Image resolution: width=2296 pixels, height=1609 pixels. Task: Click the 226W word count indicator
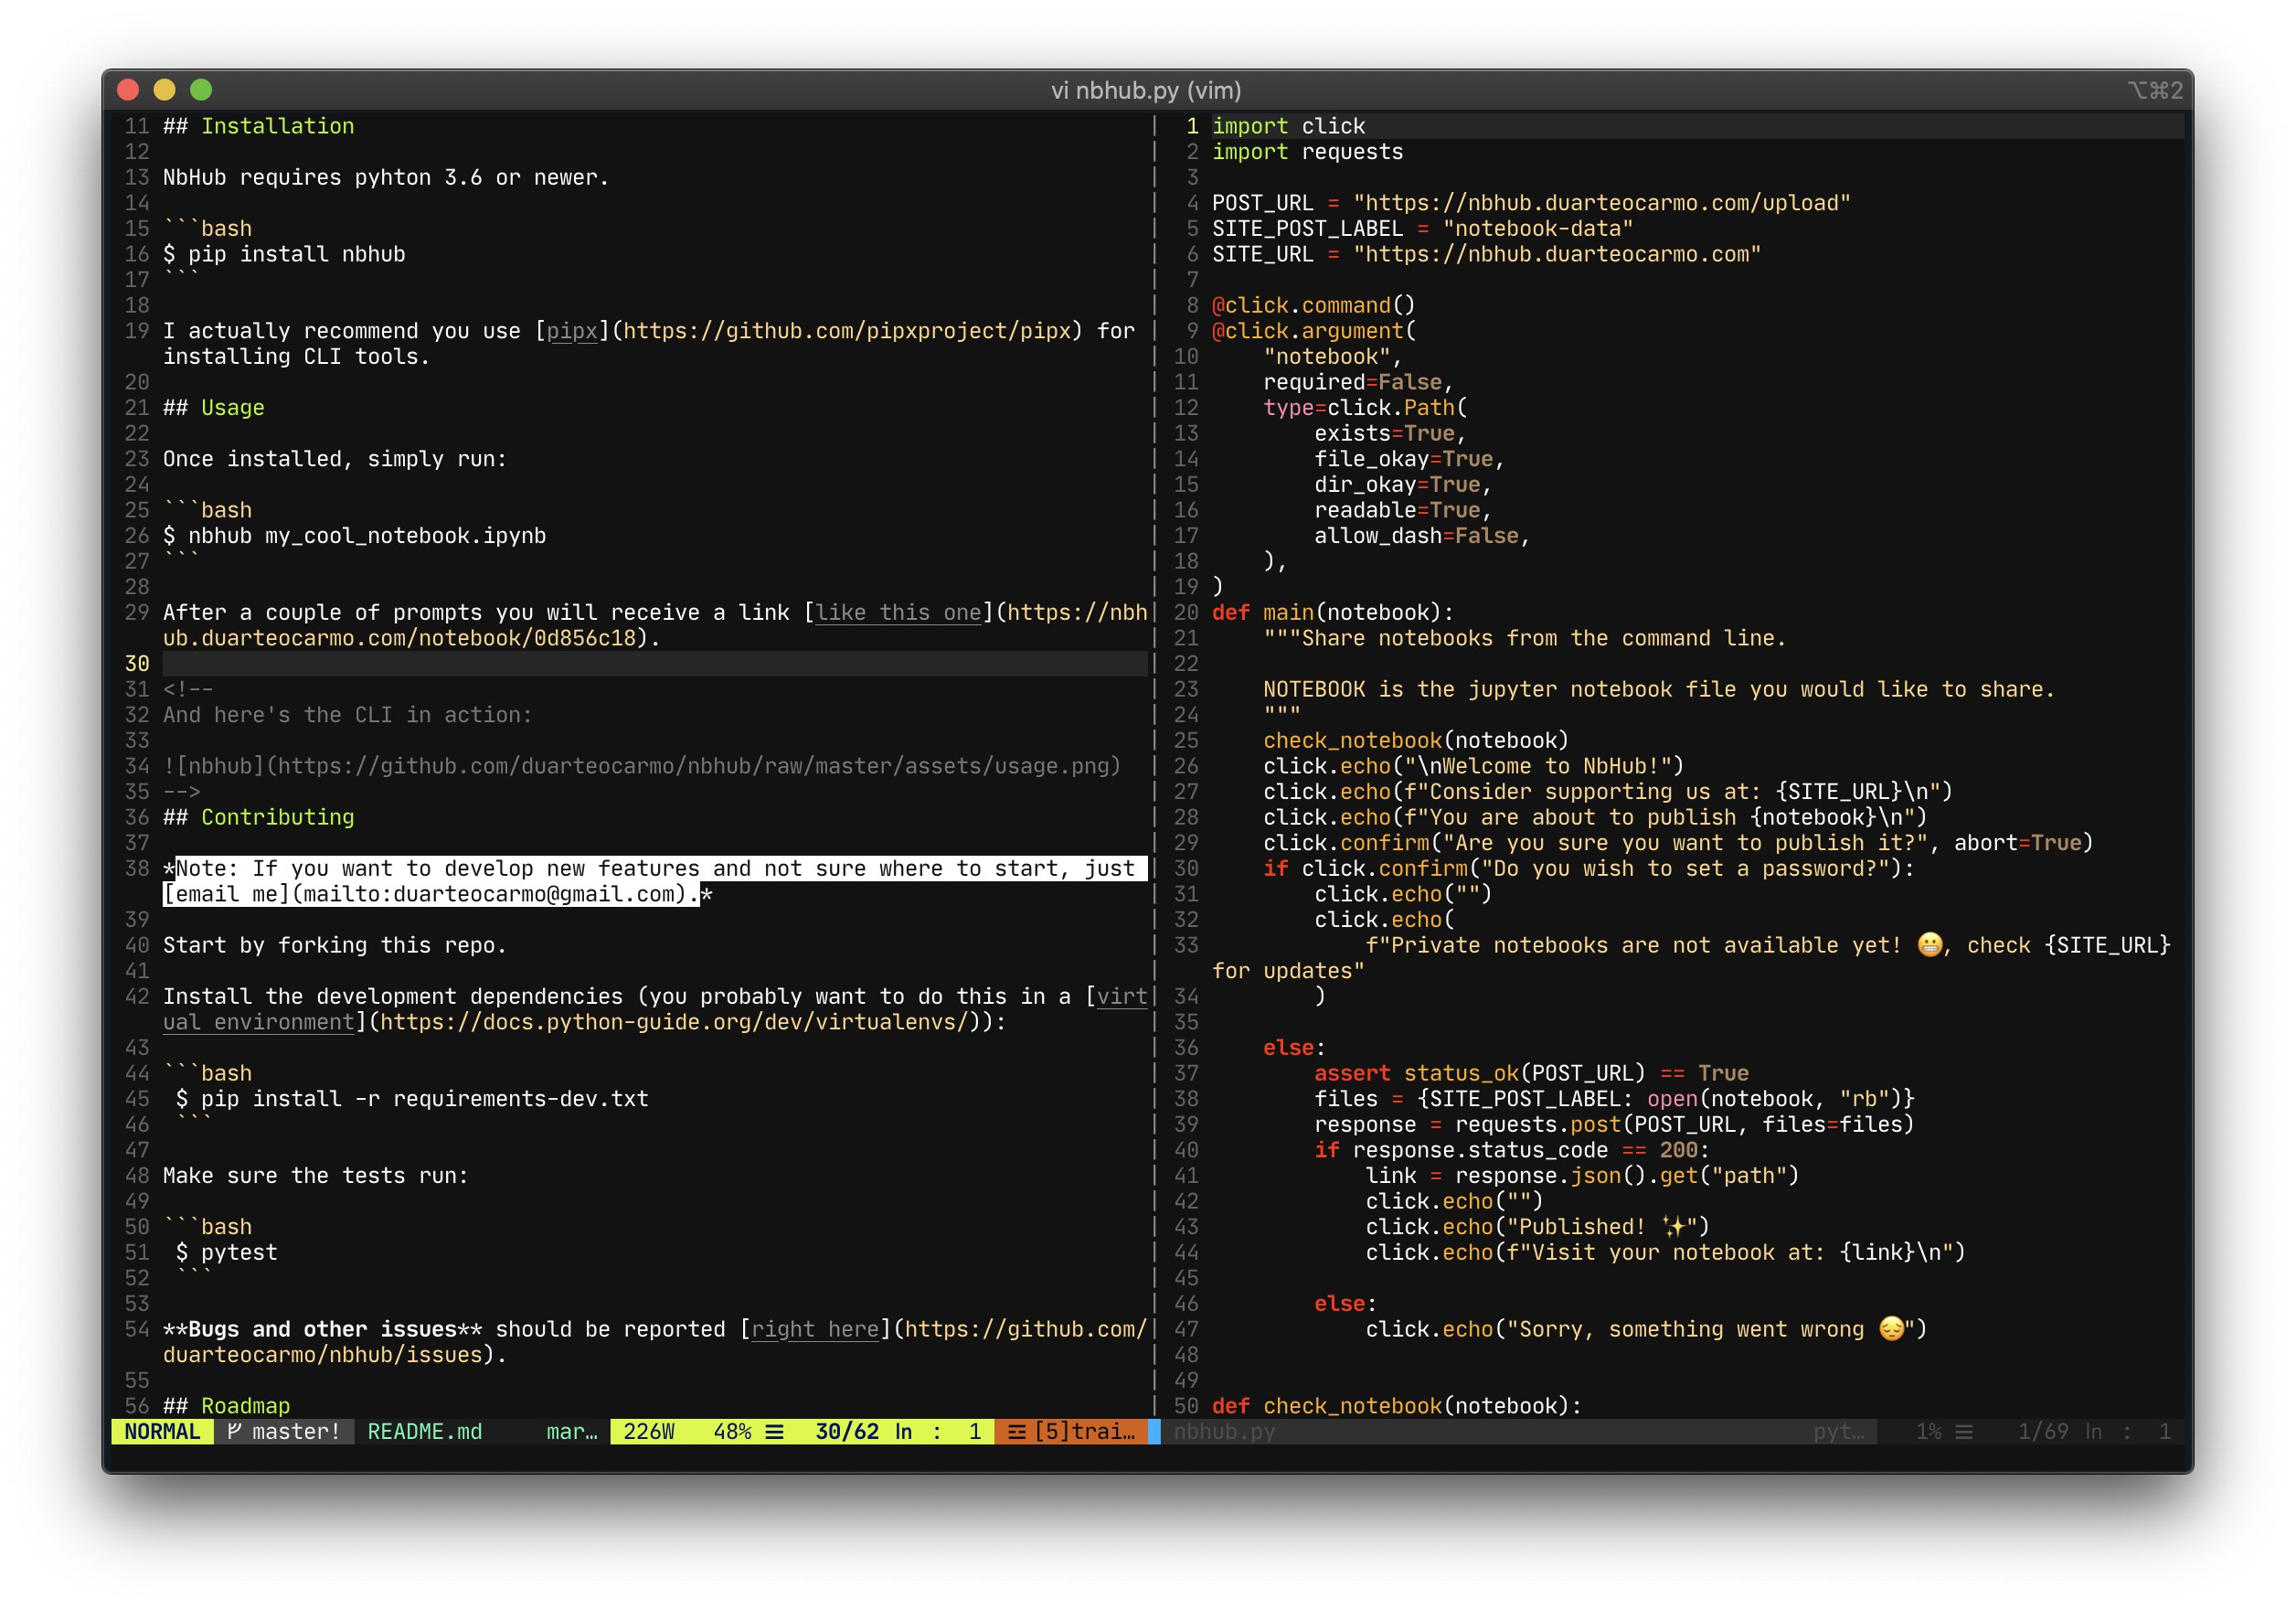[648, 1431]
